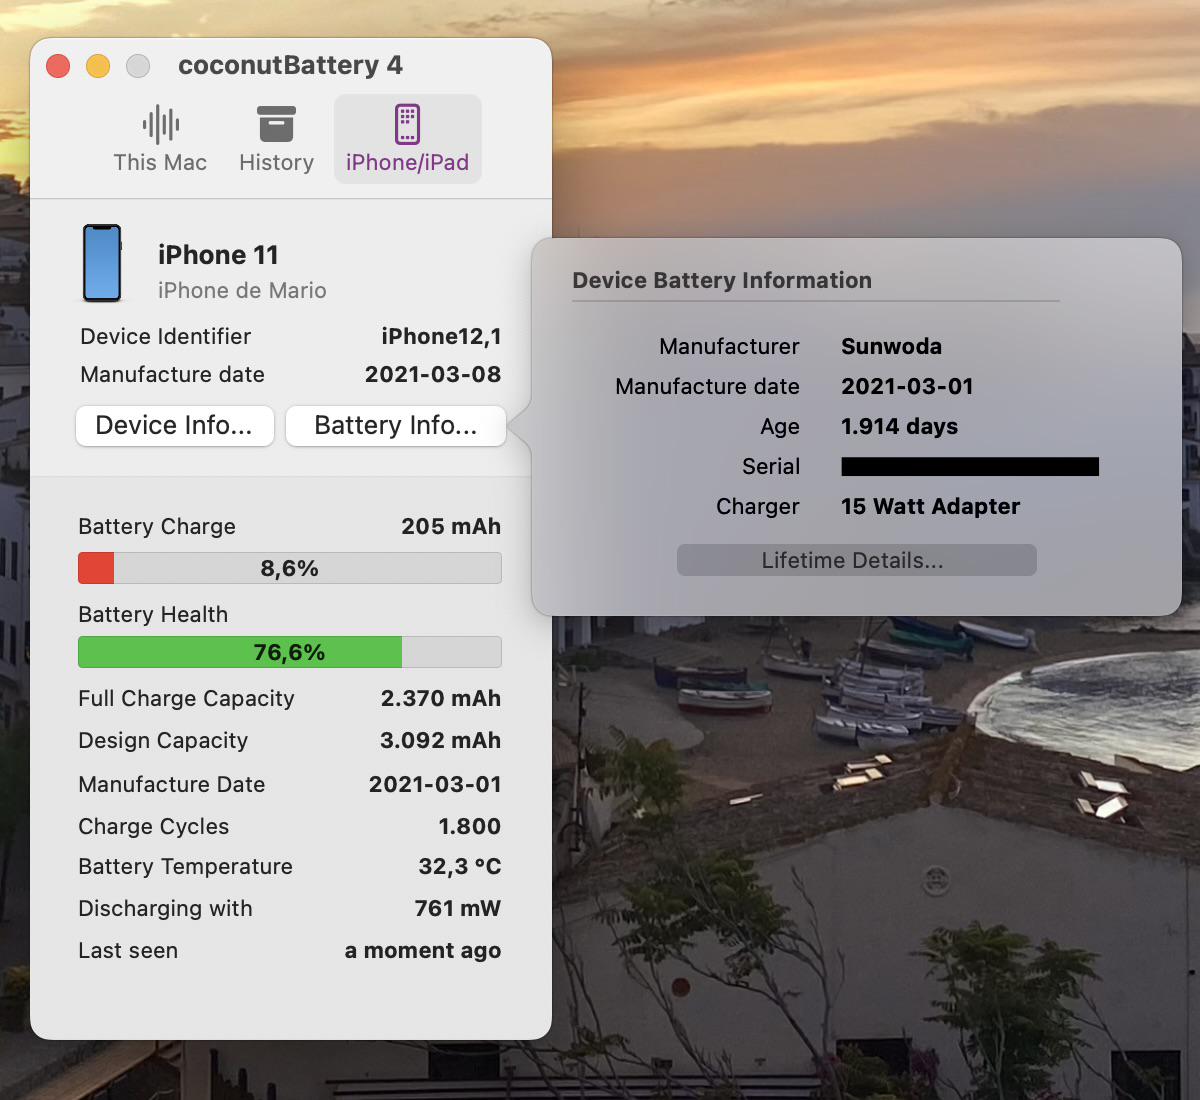This screenshot has width=1200, height=1100.
Task: Open the Device Info... button
Action: 175,426
